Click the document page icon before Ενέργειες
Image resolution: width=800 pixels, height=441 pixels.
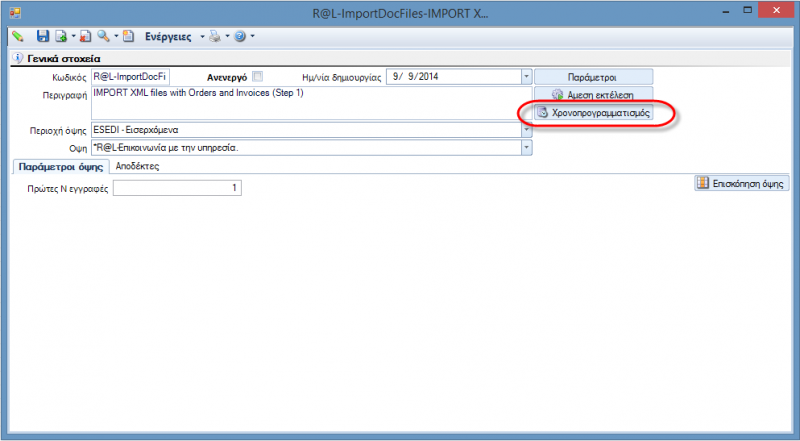coord(129,36)
